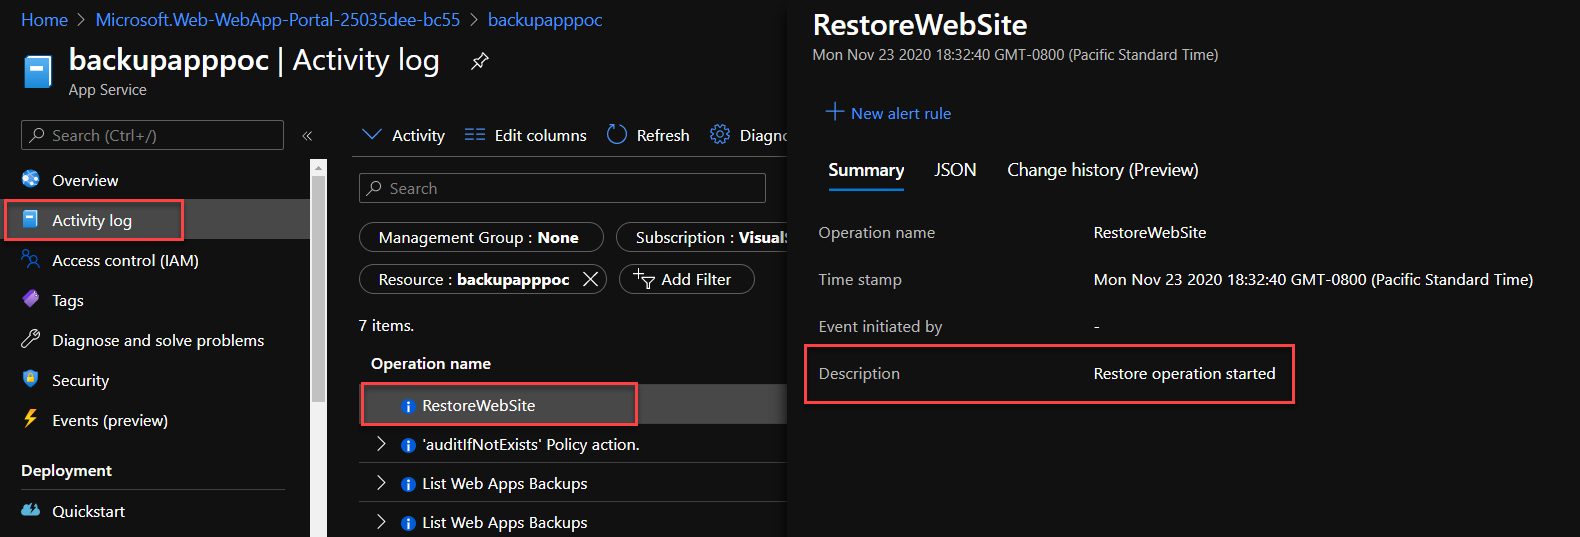Open Diagnose and solve problems
This screenshot has width=1580, height=537.
(x=158, y=340)
